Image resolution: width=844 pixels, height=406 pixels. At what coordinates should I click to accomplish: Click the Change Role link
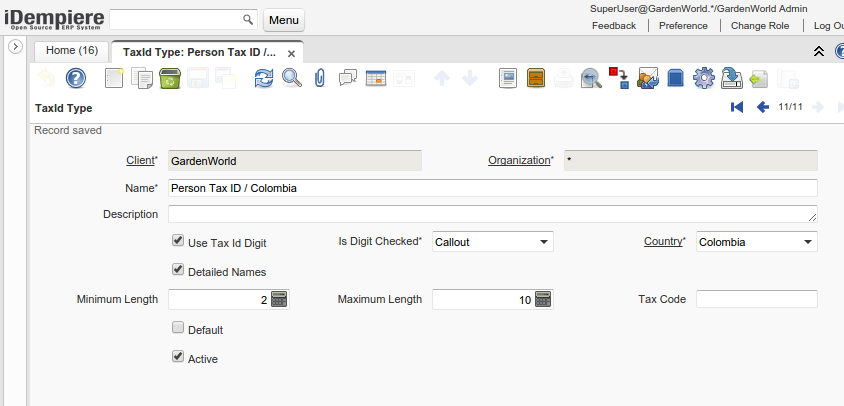[x=759, y=26]
